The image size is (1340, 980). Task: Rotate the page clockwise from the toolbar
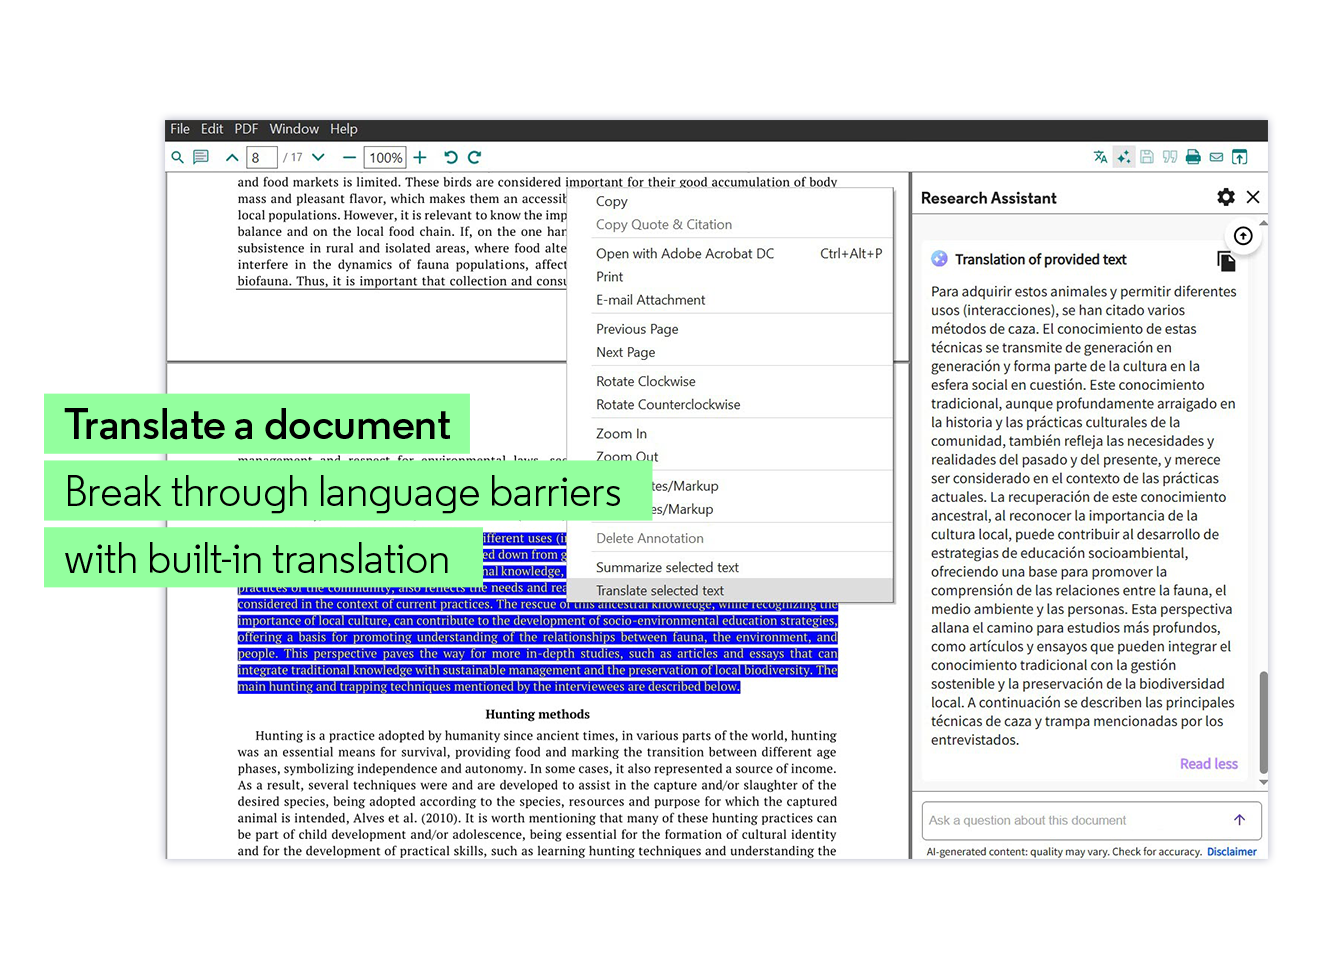click(473, 157)
